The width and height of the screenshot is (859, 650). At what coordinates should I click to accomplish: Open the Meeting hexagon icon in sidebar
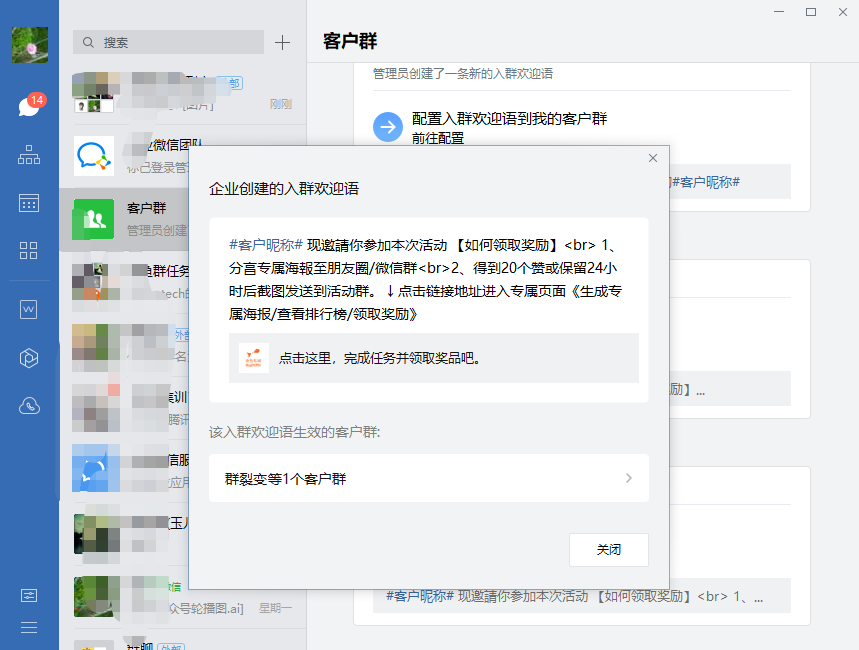(29, 357)
